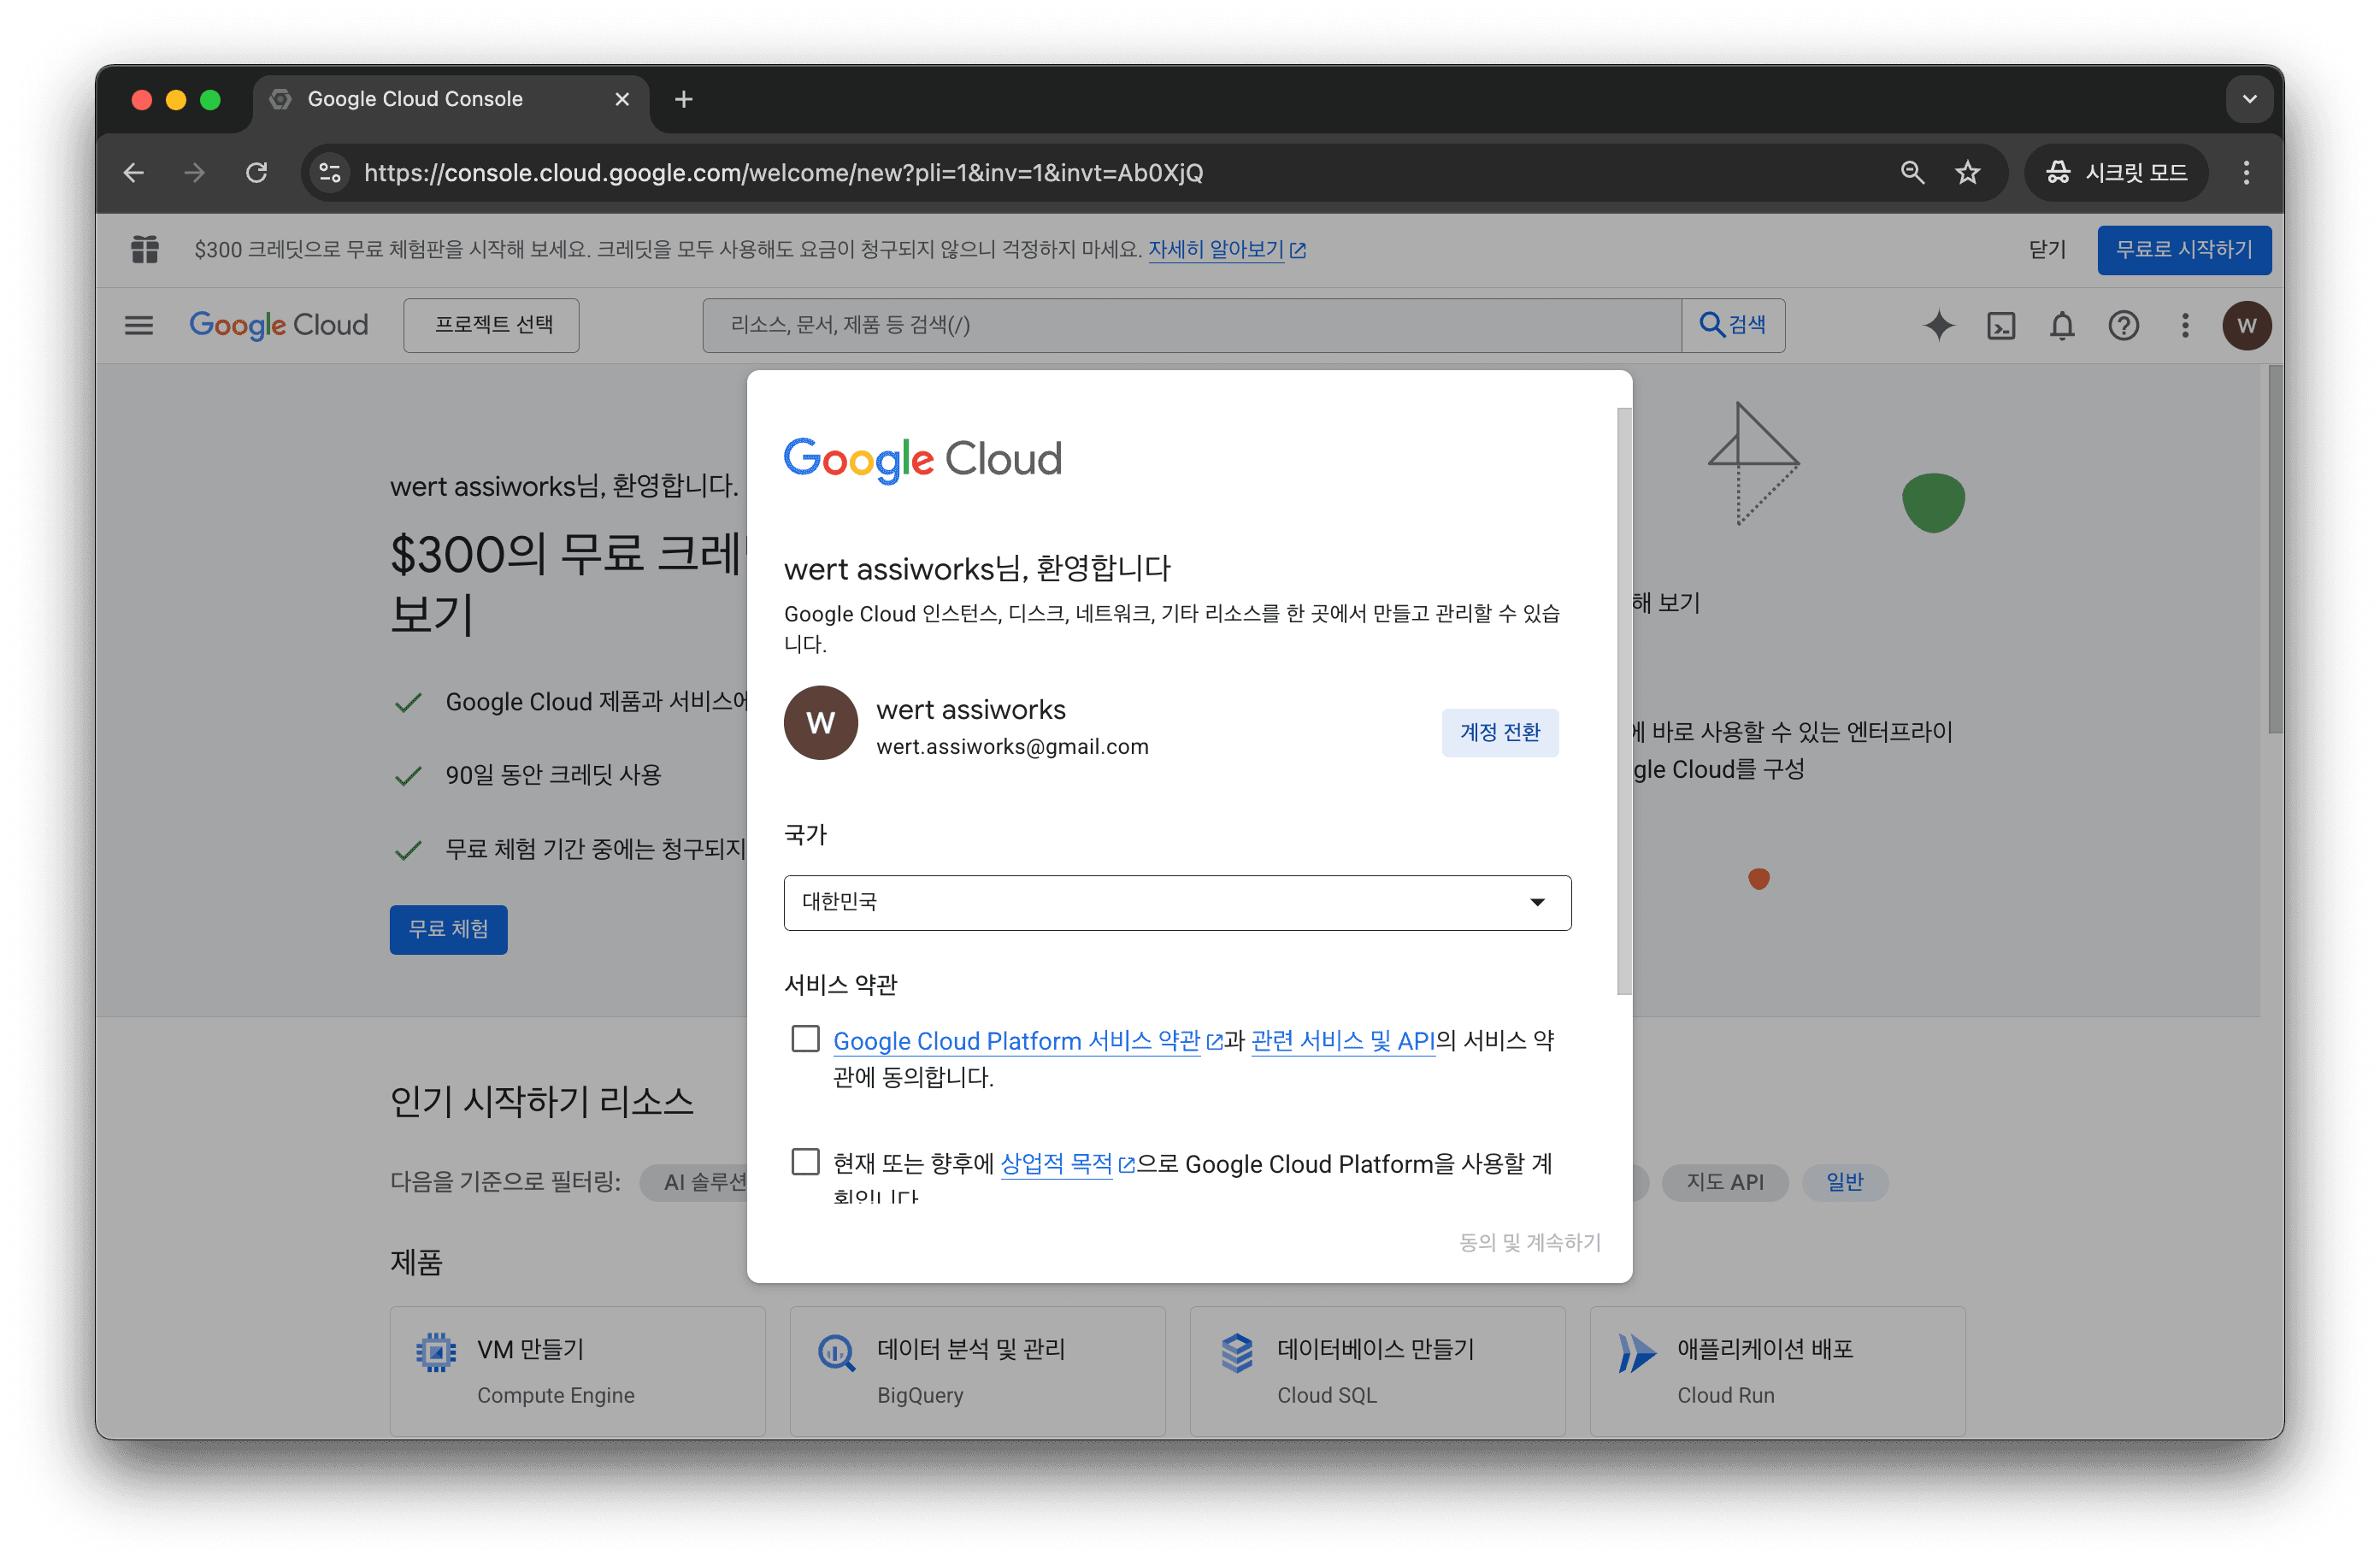Expand the tab search chevron

point(2249,99)
